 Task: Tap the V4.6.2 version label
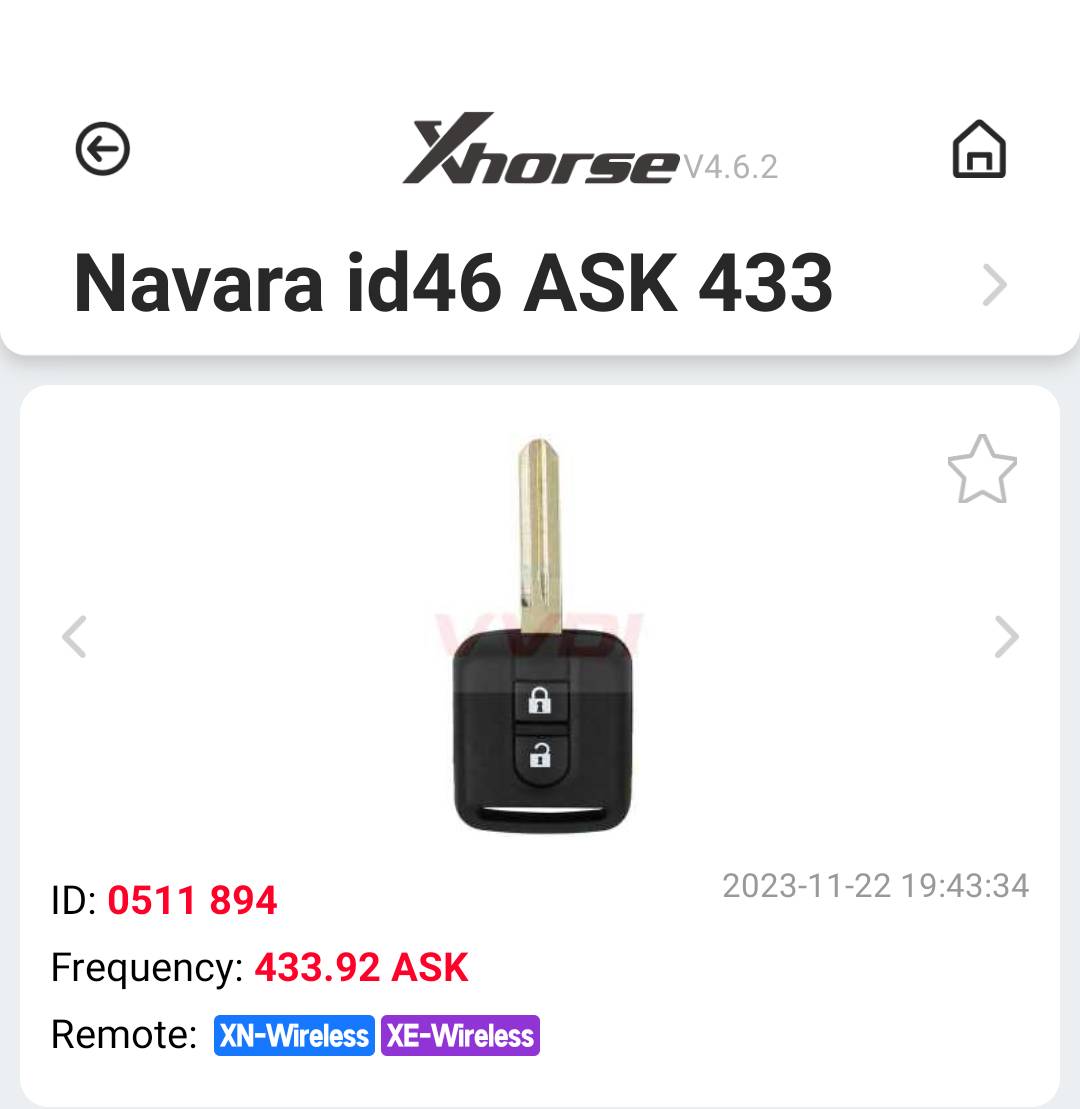(731, 167)
